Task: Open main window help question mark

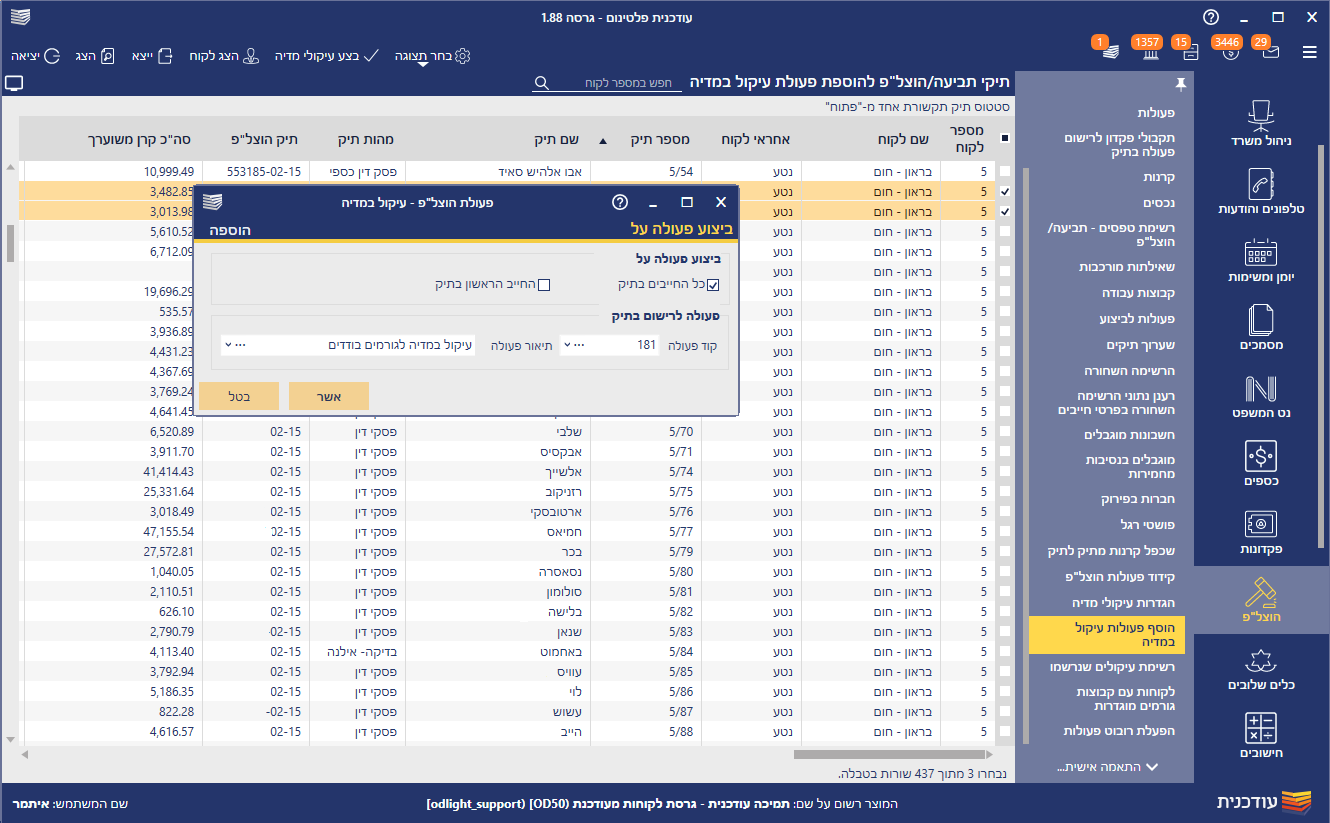Action: 1211,18
